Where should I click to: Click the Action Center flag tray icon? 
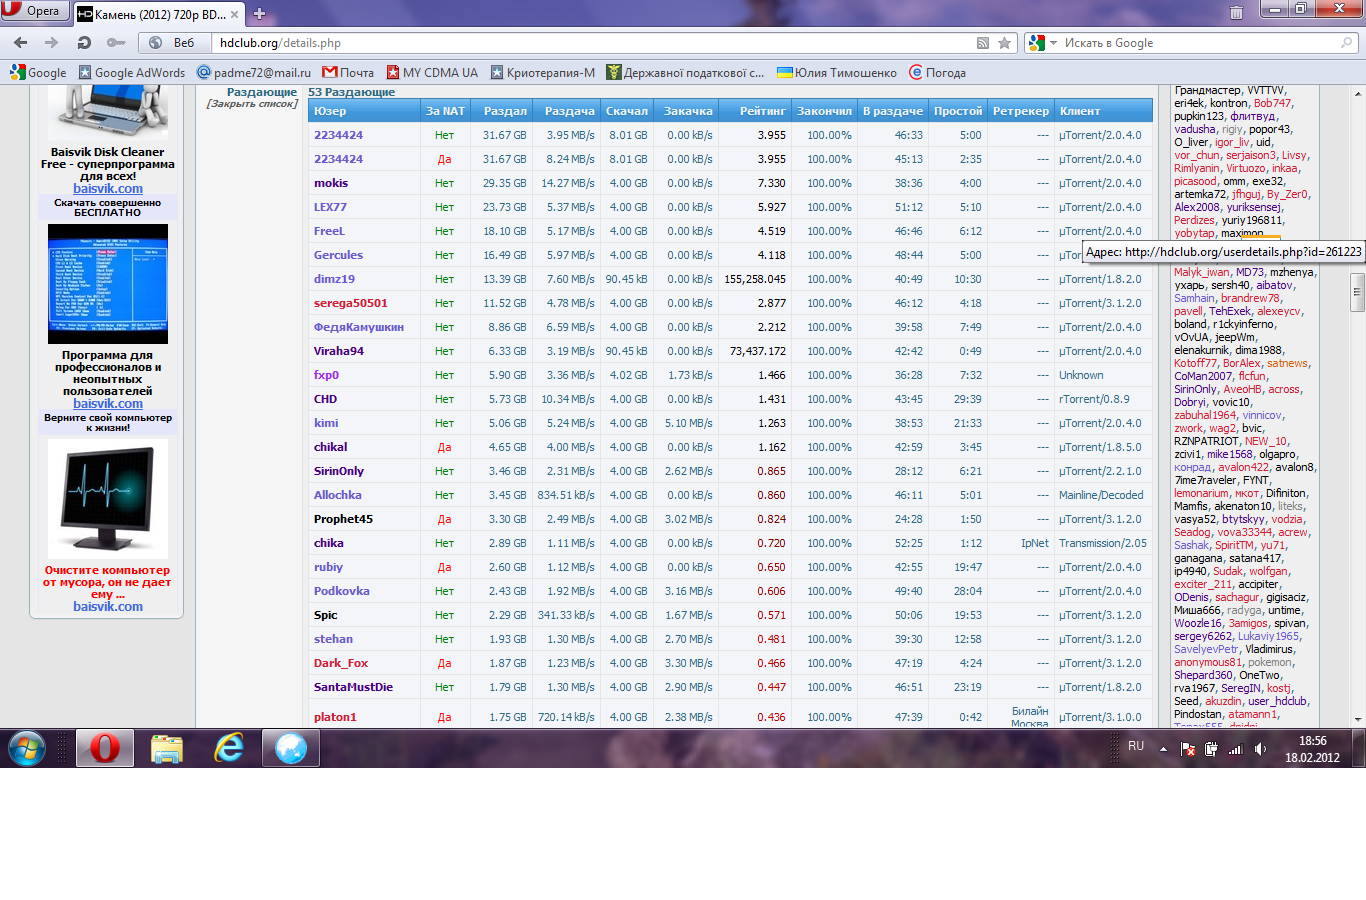coord(1188,749)
